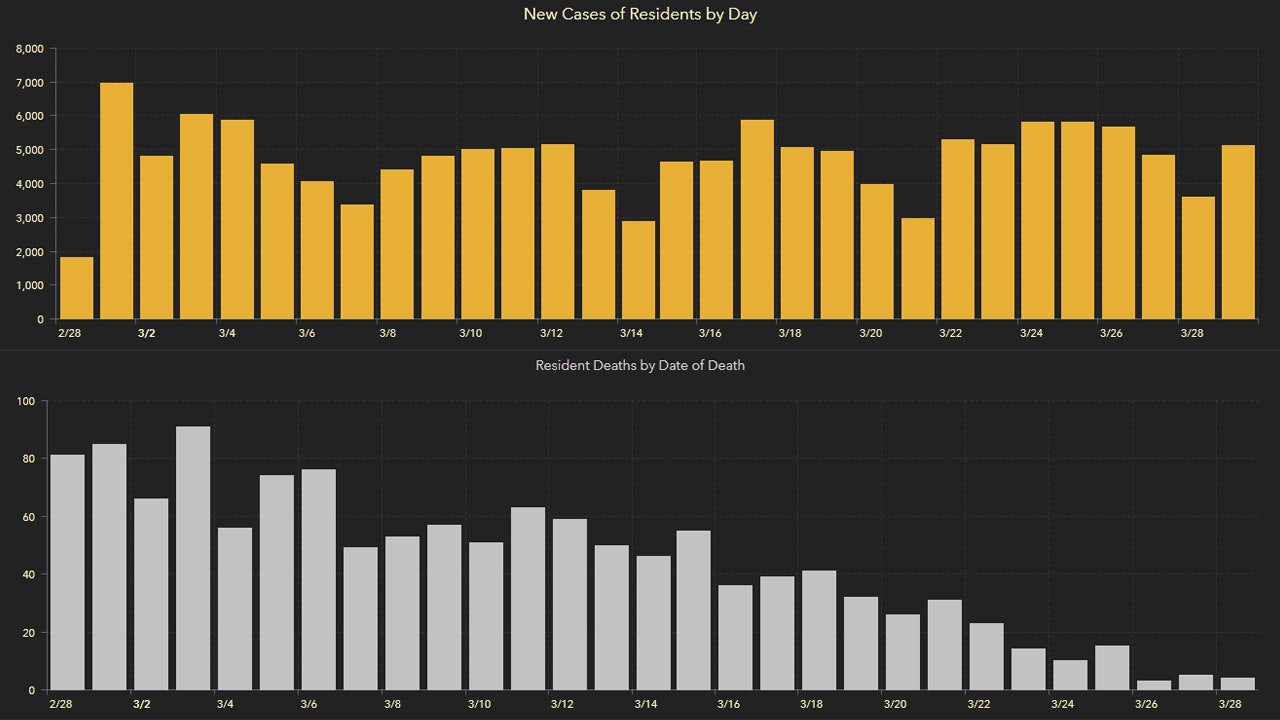Click the 3/4 bar in the New Cases chart
The image size is (1280, 720).
click(237, 220)
